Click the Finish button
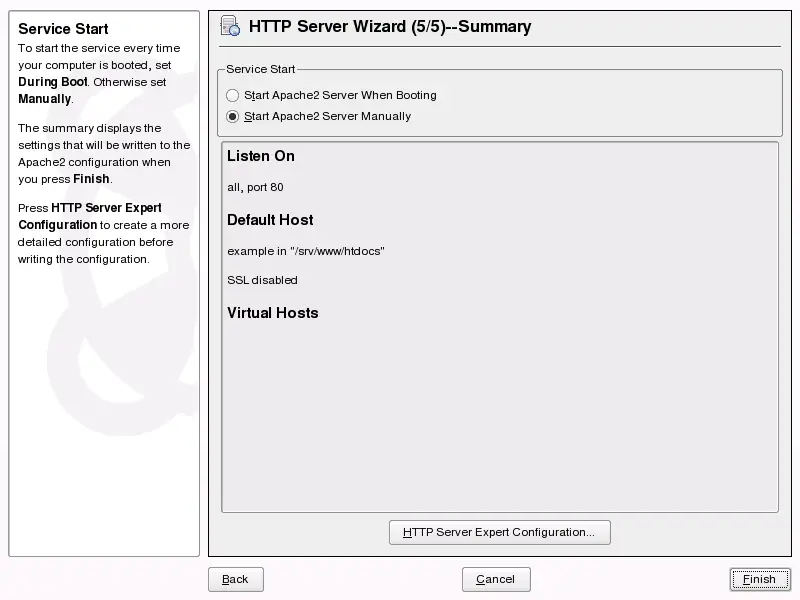Screen dimensions: 800x600 (x=760, y=579)
